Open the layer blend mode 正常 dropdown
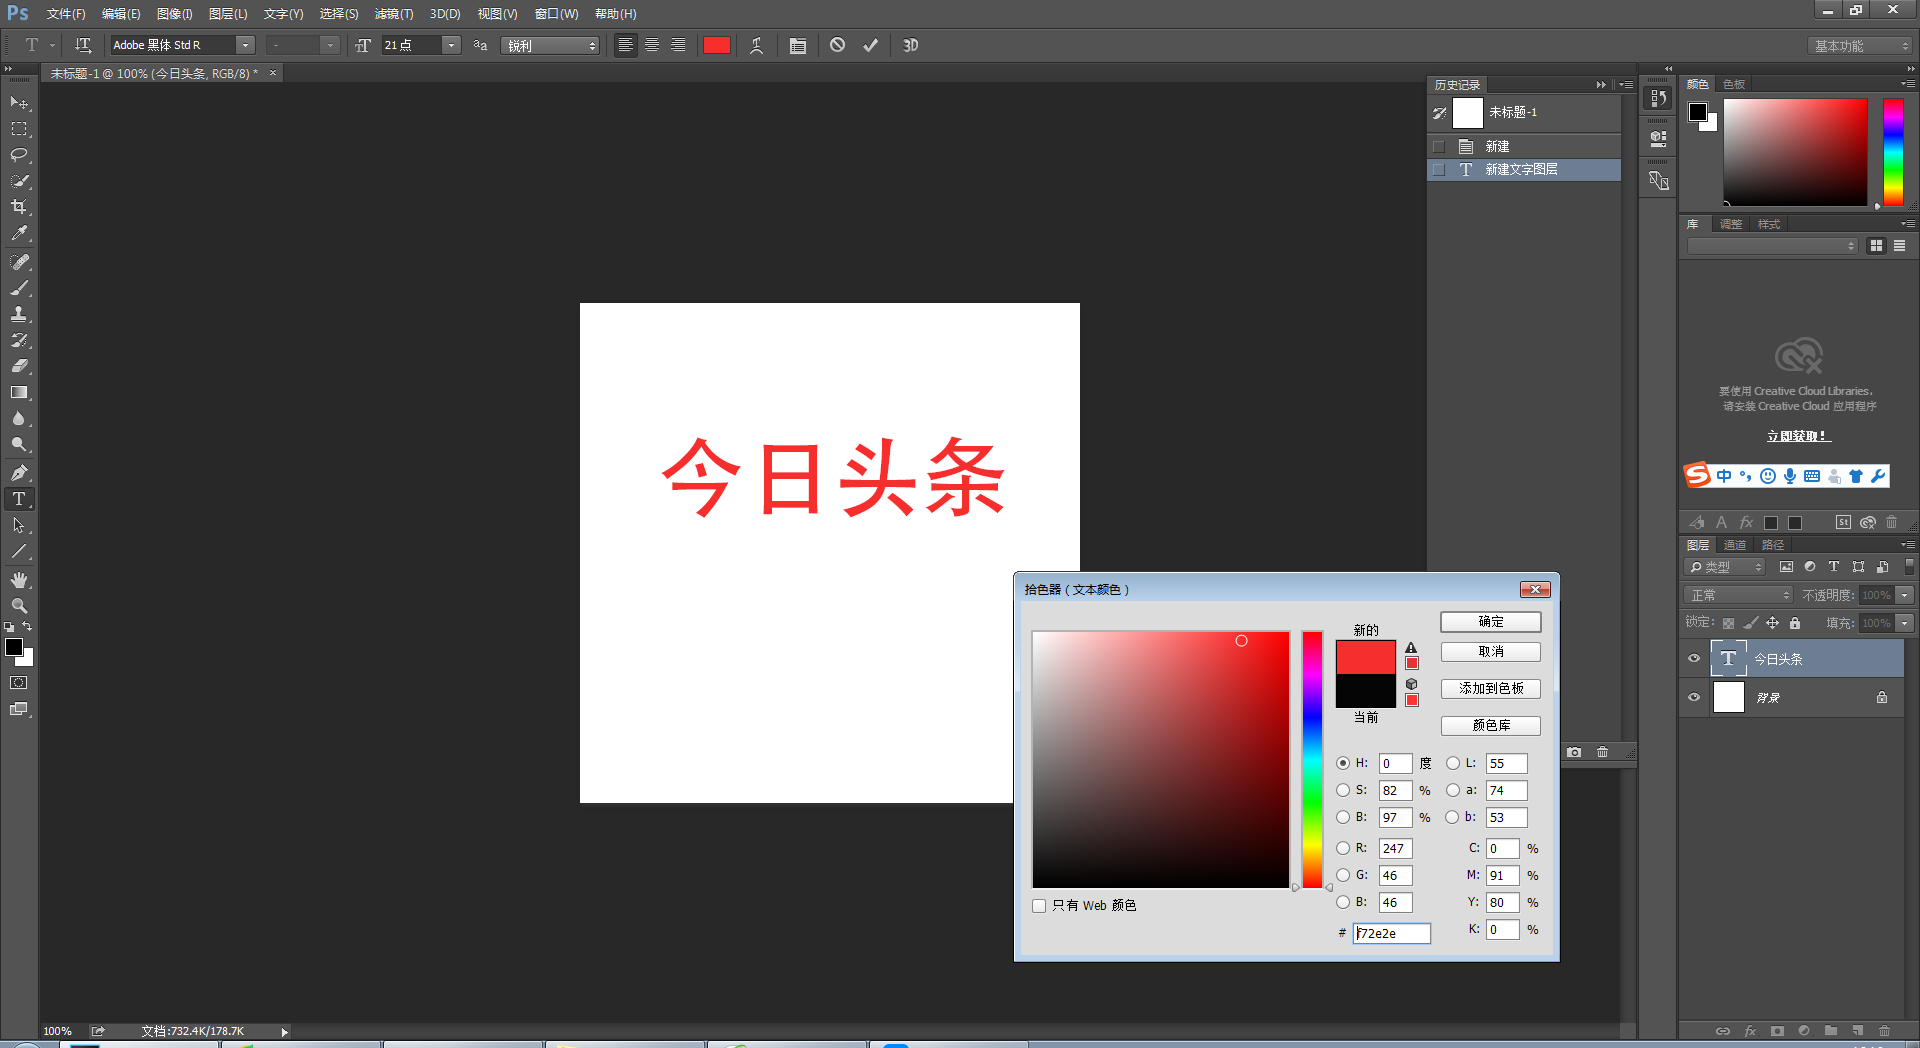Image resolution: width=1920 pixels, height=1048 pixels. click(1738, 595)
